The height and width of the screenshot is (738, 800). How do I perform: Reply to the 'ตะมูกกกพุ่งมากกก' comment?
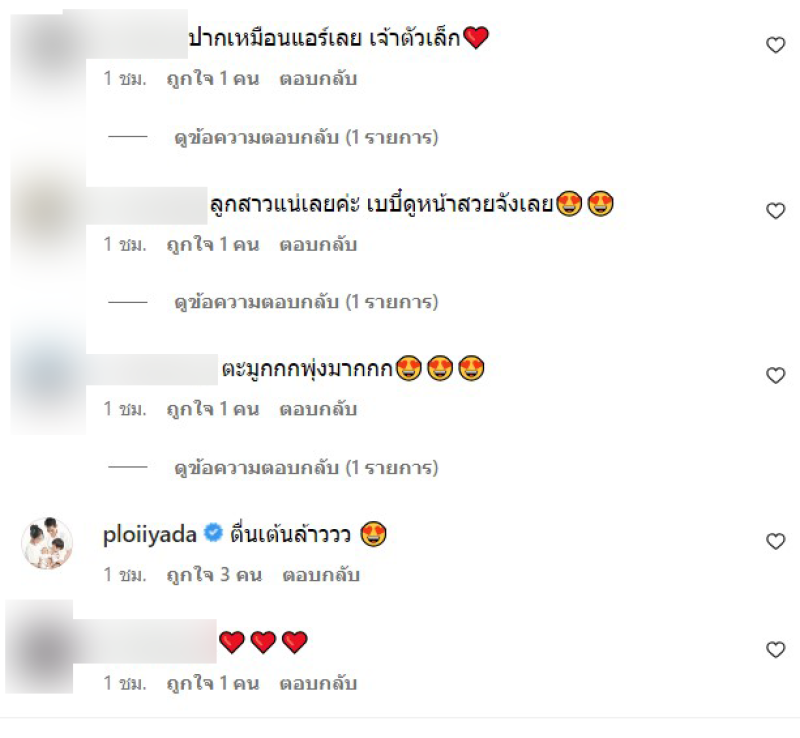(x=318, y=409)
